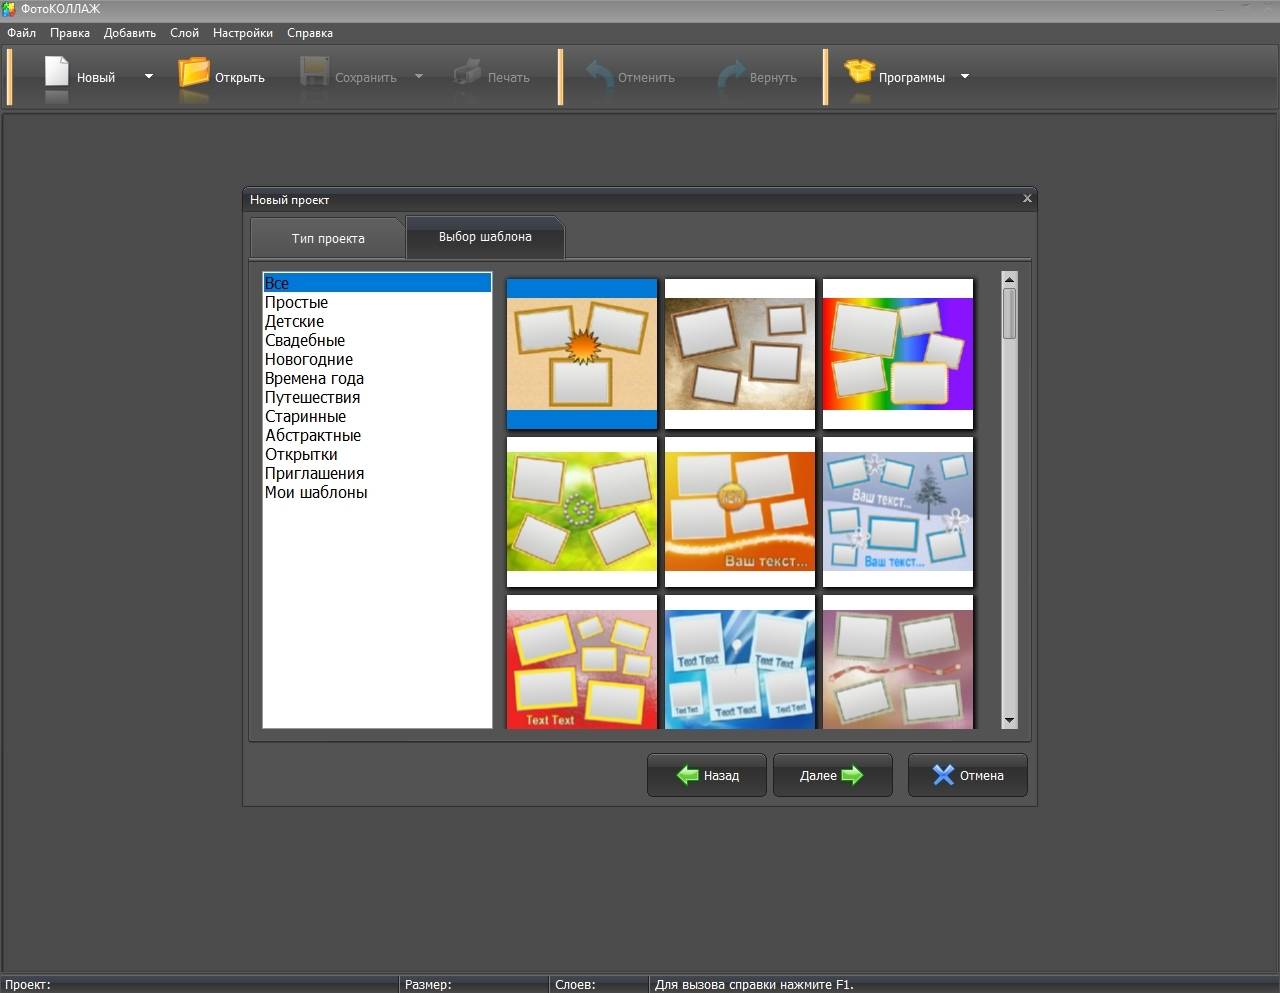Click the Печать printer icon
Screen dimensions: 1280x993
(467, 73)
